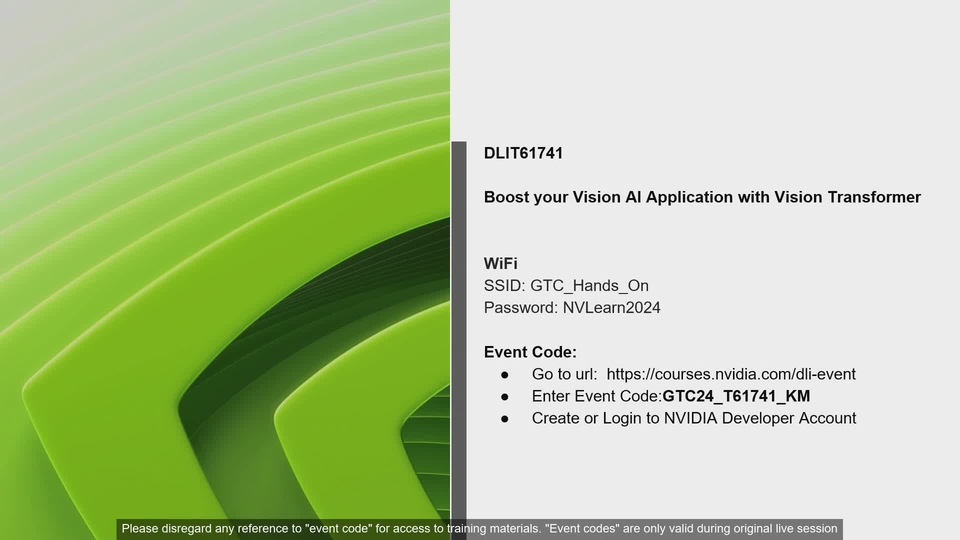Select event code GTC24_T61741_KM
The height and width of the screenshot is (540, 960).
coord(737,396)
